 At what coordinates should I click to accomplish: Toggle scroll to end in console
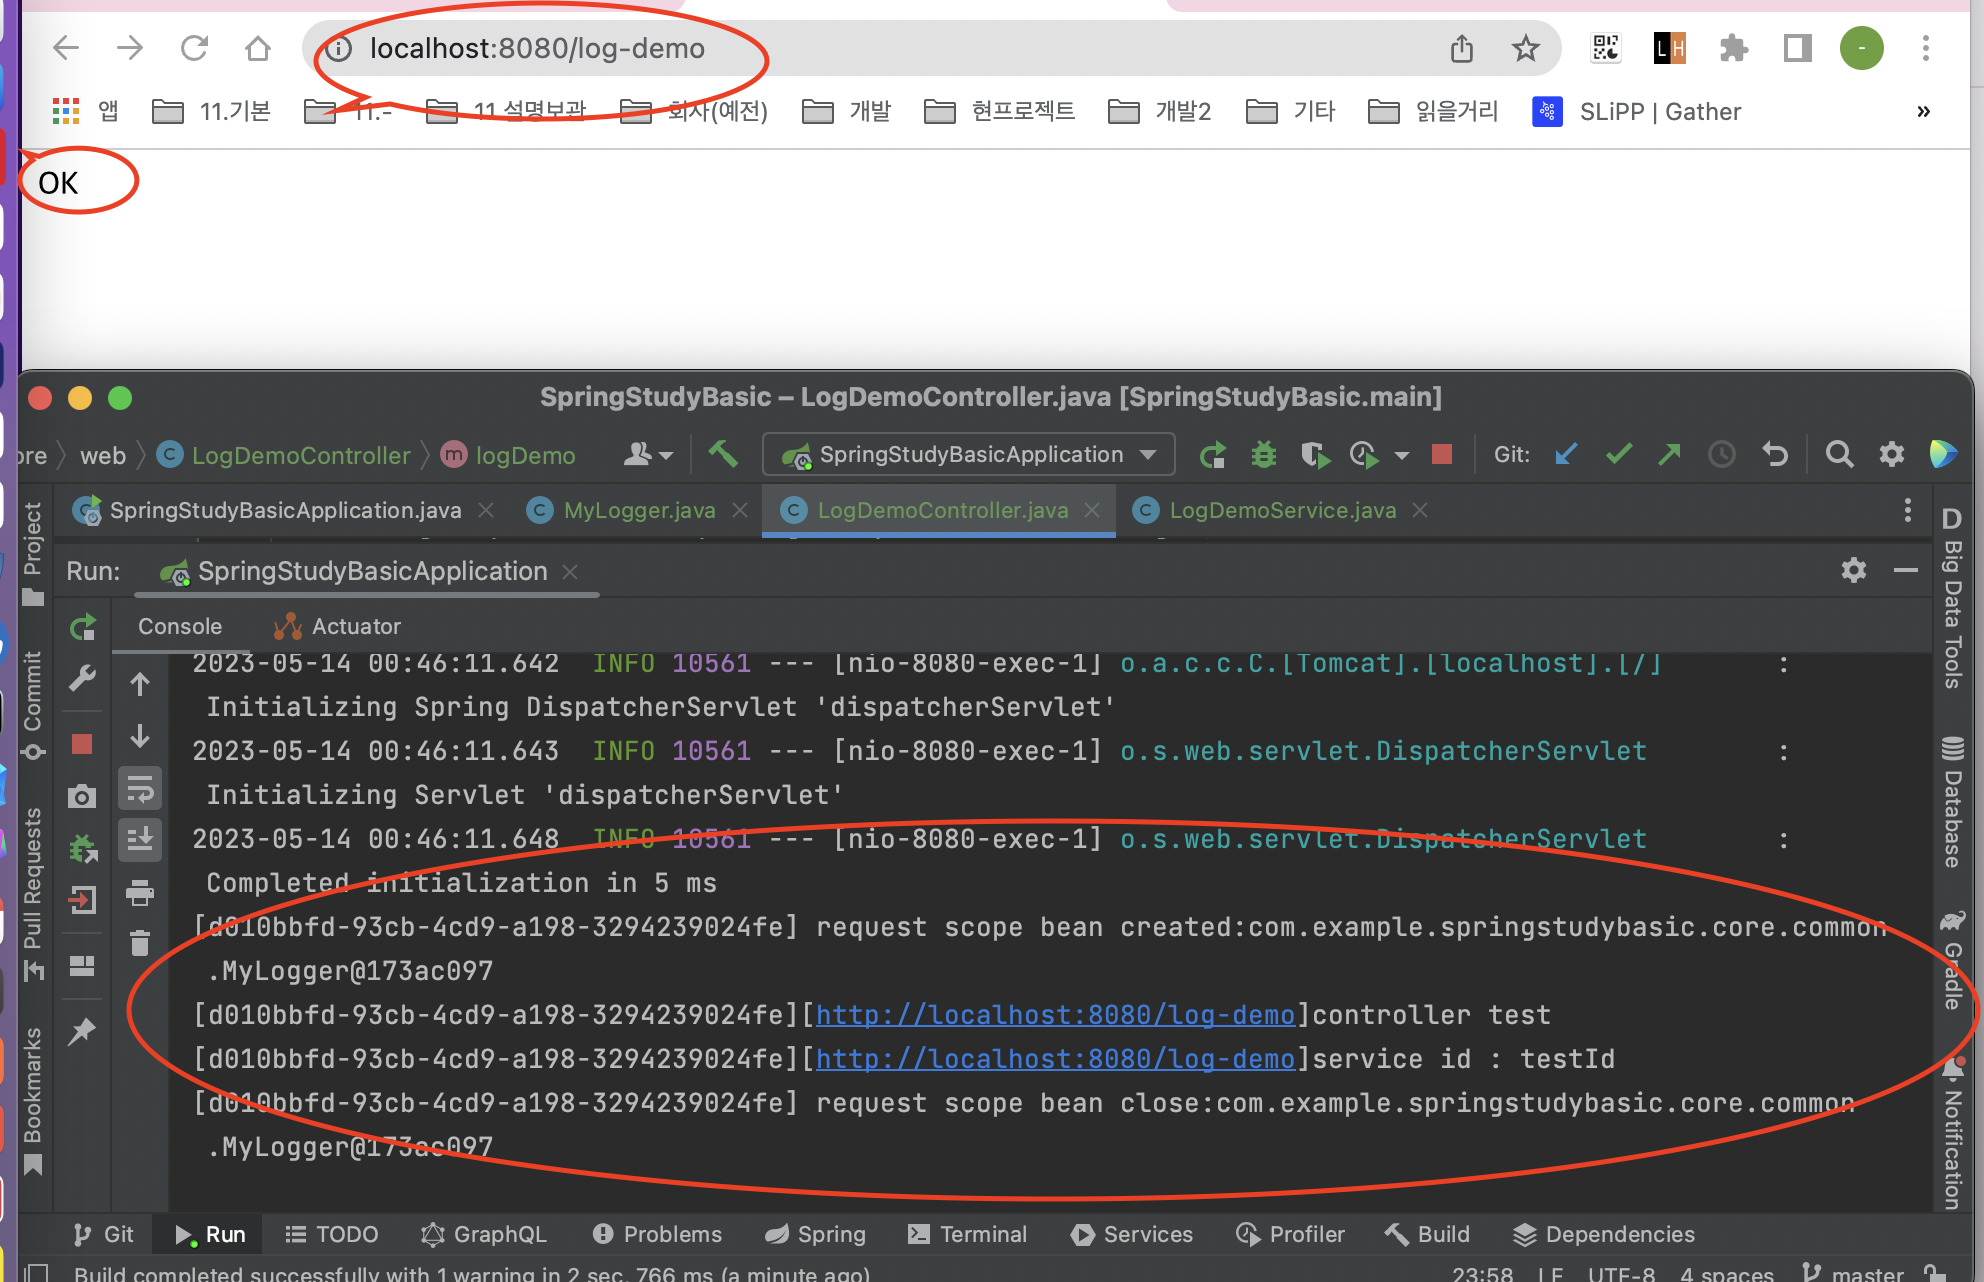point(140,839)
